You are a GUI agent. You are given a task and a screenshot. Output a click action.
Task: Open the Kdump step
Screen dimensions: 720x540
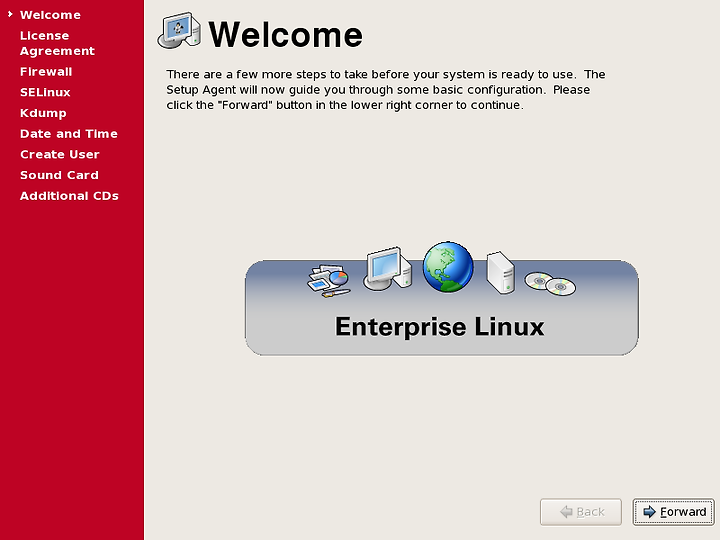[x=43, y=113]
